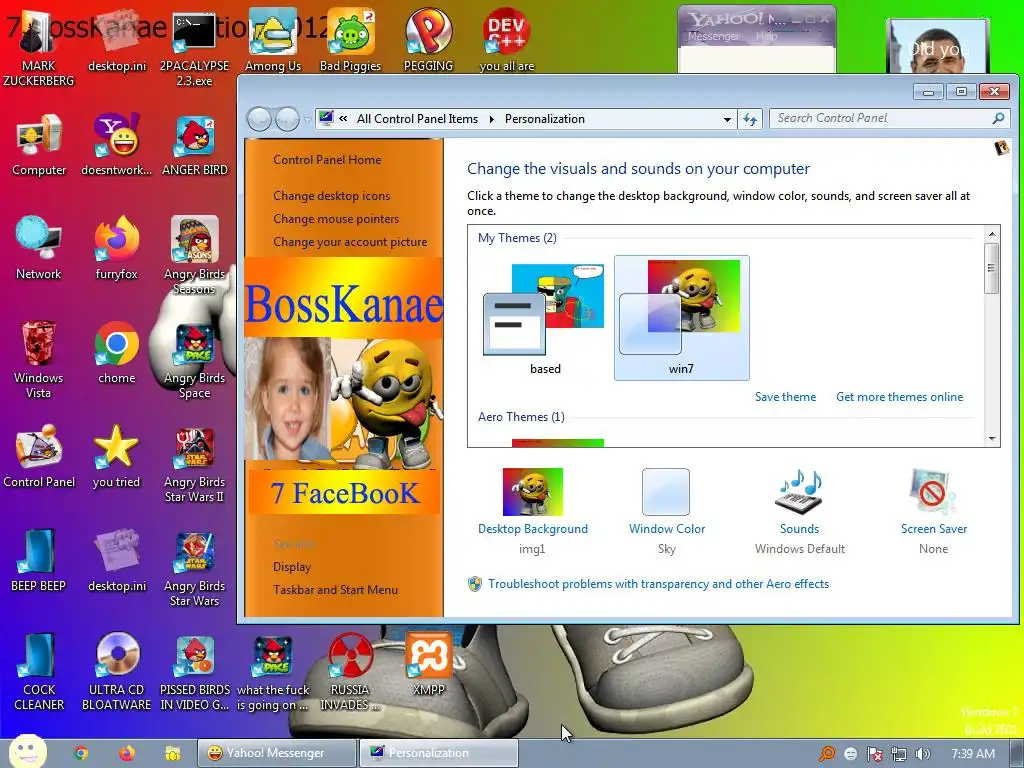Click Troubleshoot problems with transparency link
Image resolution: width=1024 pixels, height=768 pixels.
(x=658, y=584)
